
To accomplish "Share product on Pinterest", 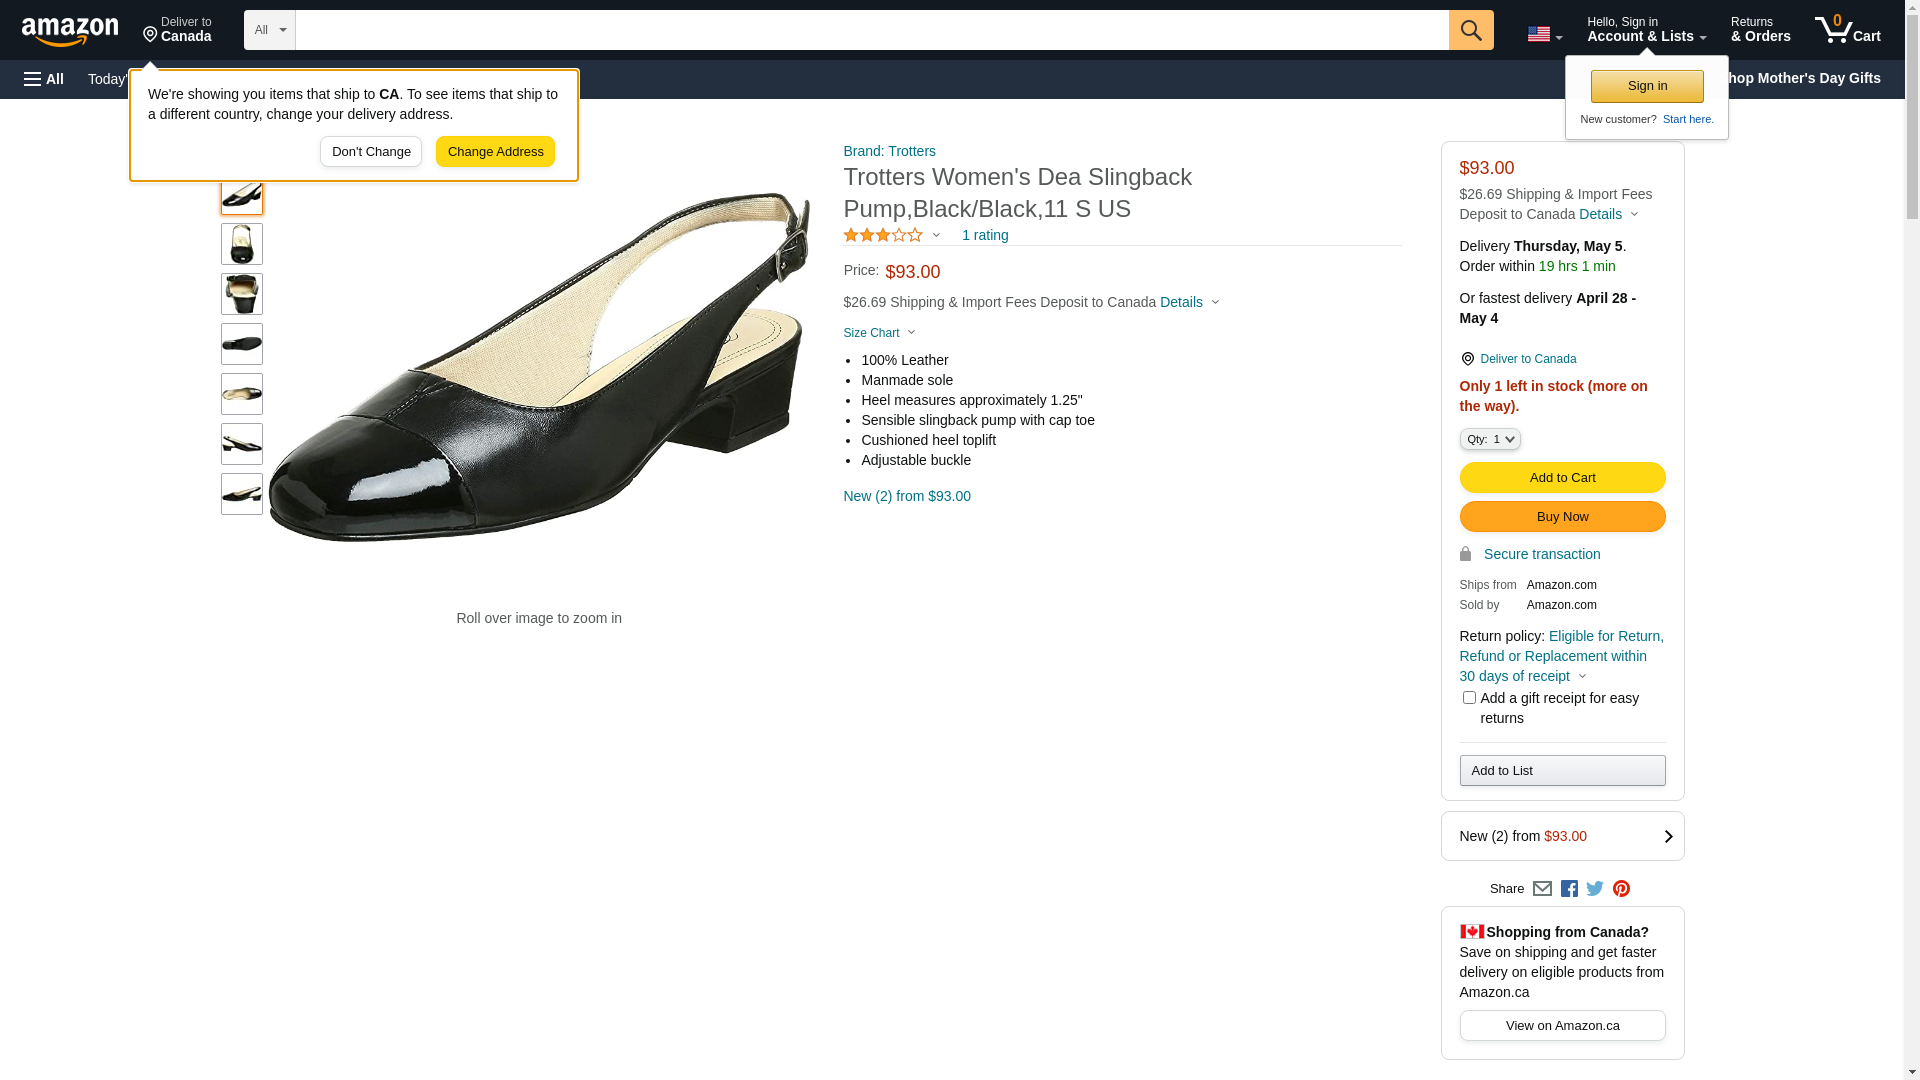I will click(x=1621, y=889).
